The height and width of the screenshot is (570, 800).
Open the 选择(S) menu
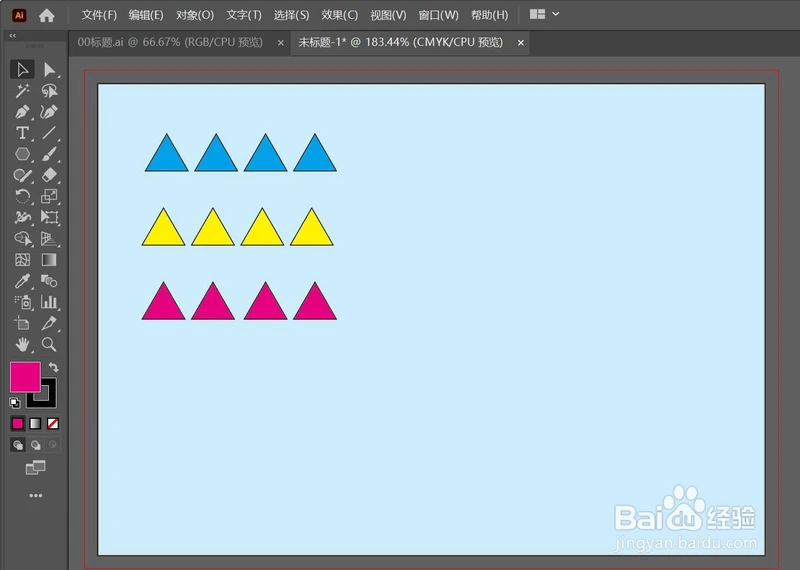coord(291,15)
